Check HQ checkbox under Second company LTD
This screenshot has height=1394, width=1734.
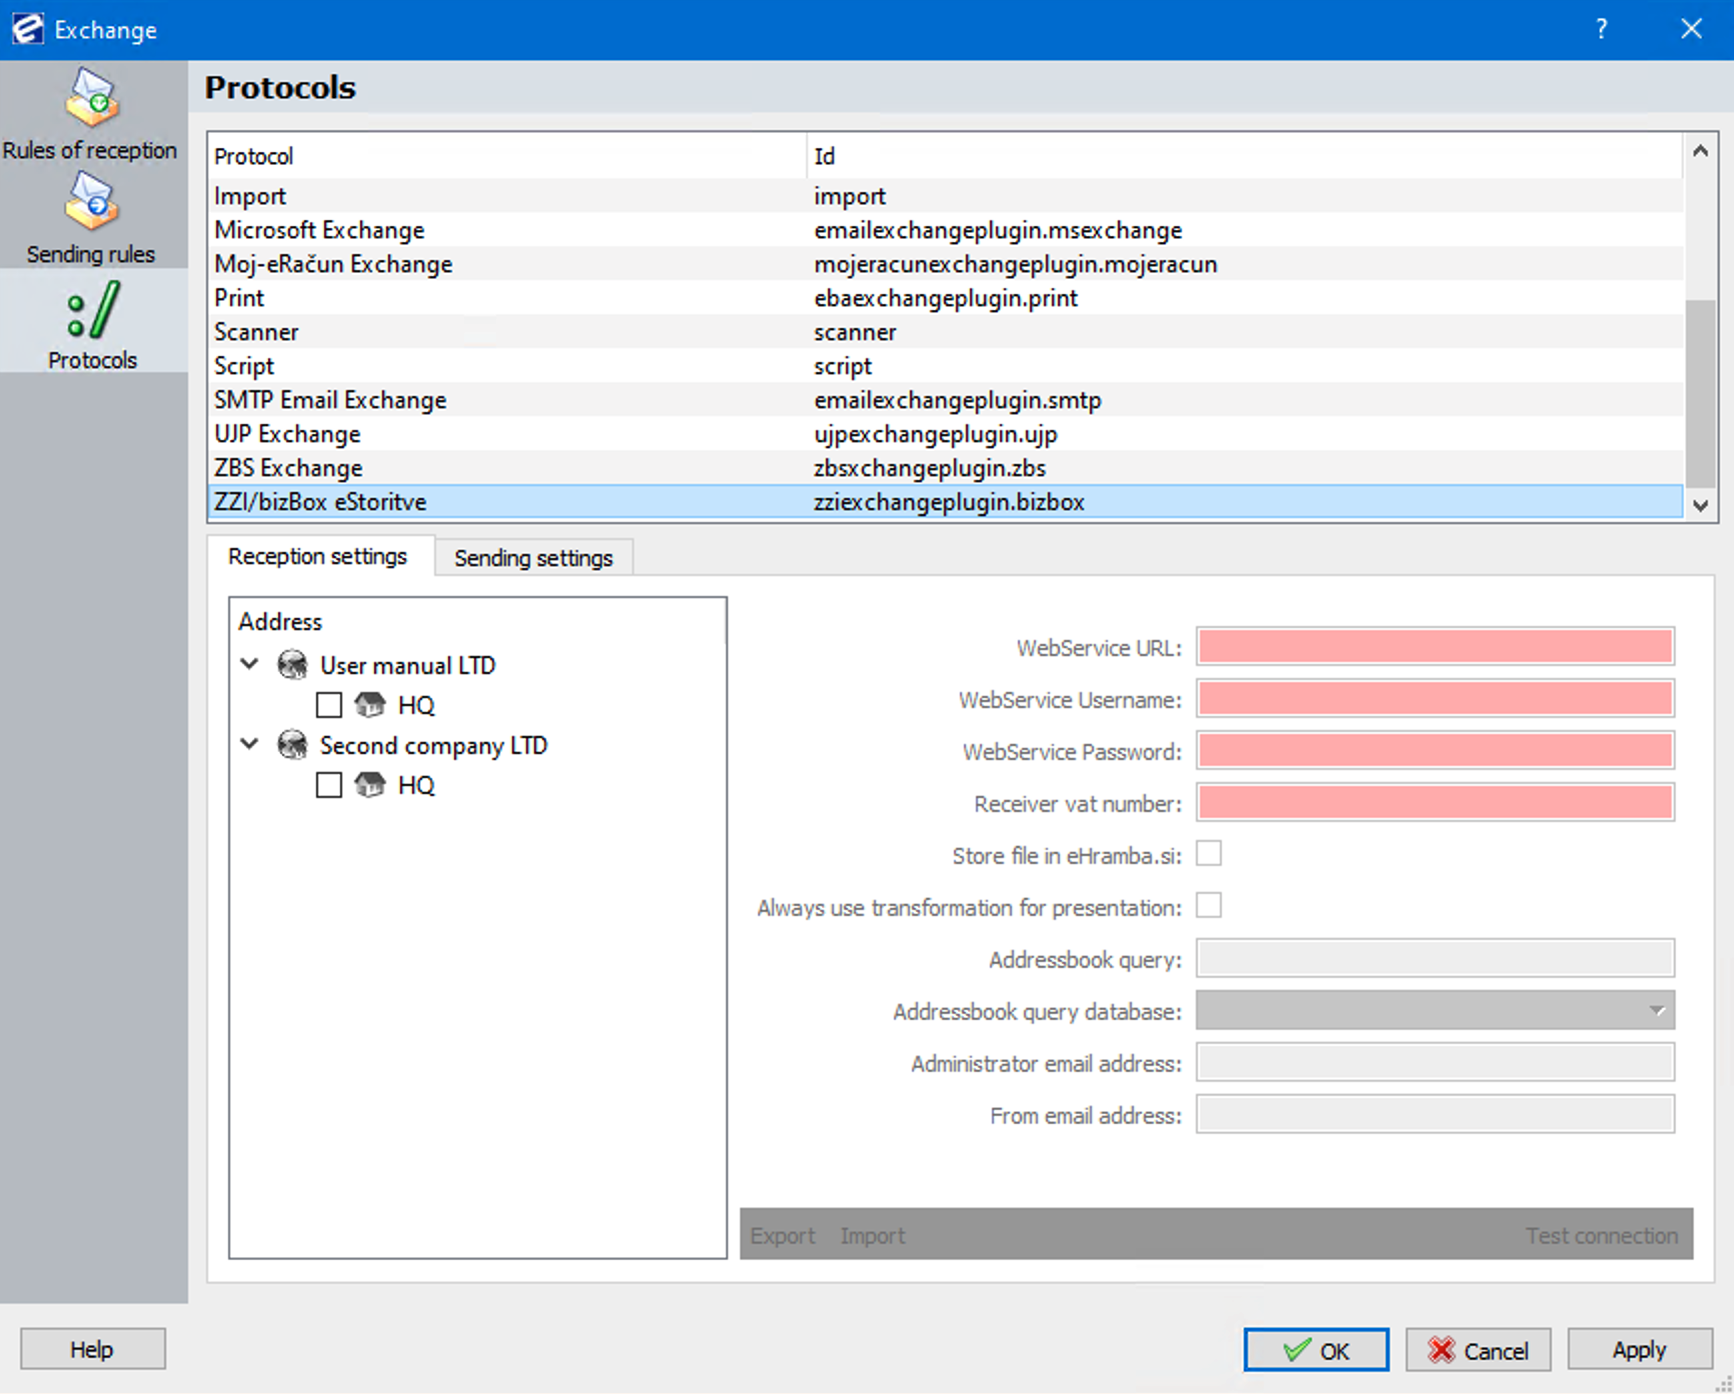329,785
